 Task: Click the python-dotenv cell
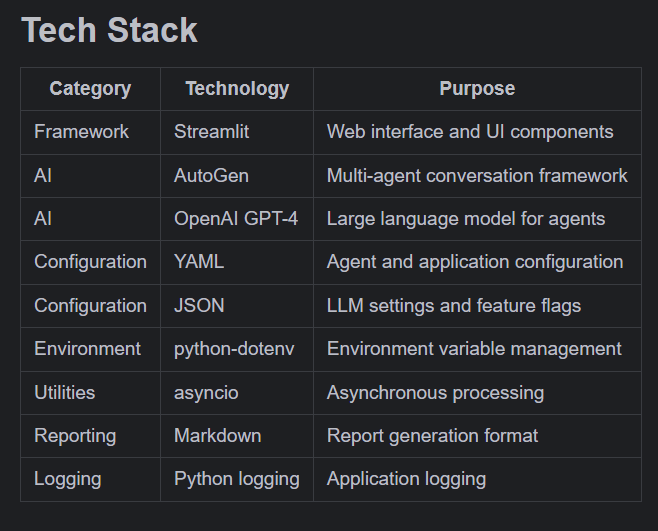[237, 349]
